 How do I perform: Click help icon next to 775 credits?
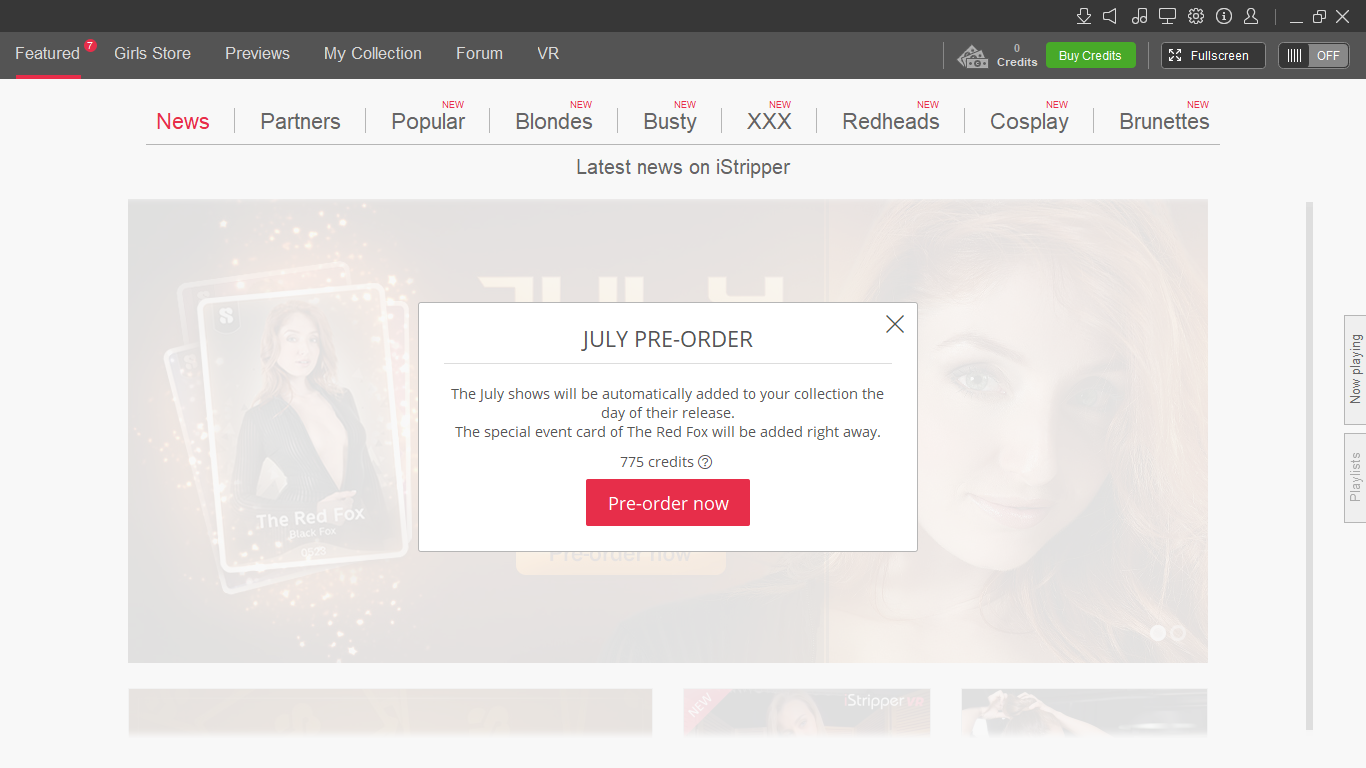(x=705, y=462)
